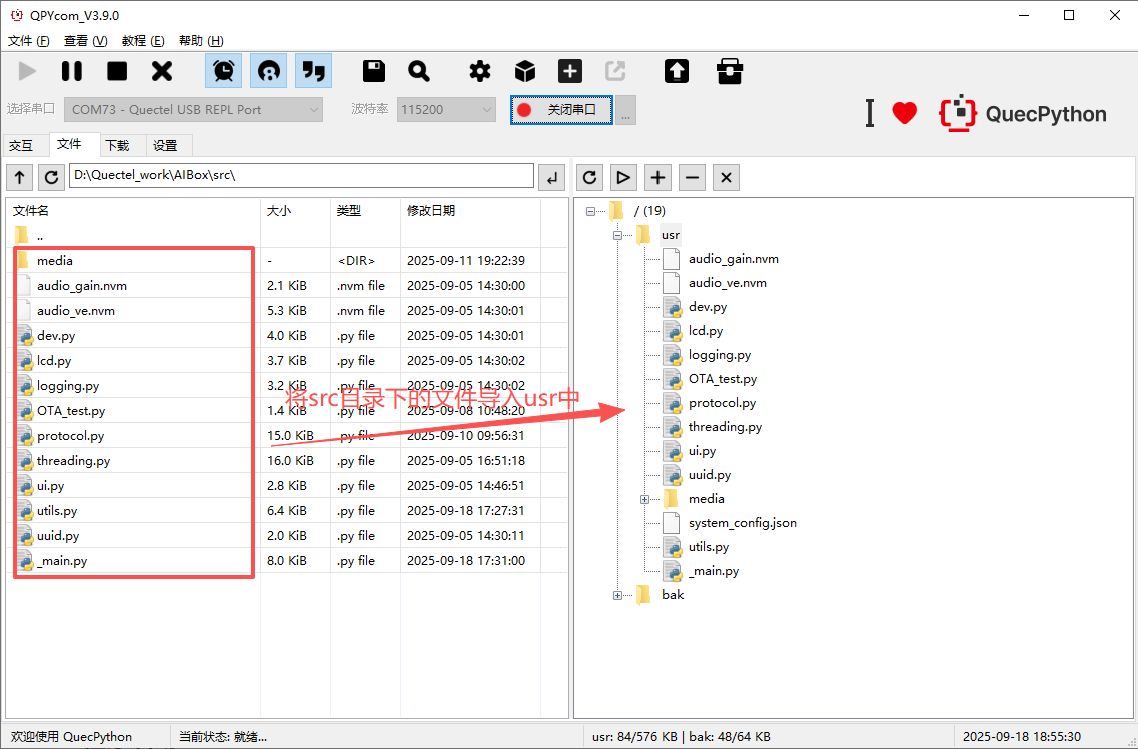Open the baud rate 115200 dropdown

tap(446, 110)
